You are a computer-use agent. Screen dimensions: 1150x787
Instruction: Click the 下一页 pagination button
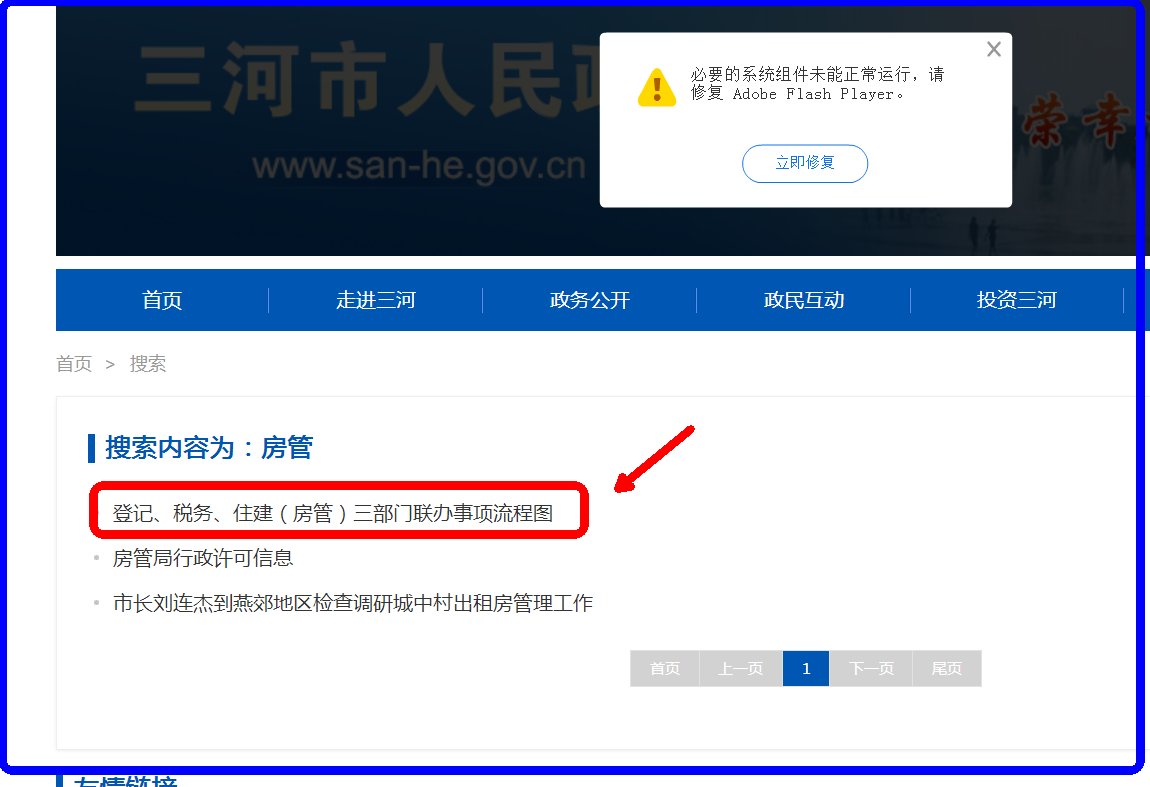871,668
